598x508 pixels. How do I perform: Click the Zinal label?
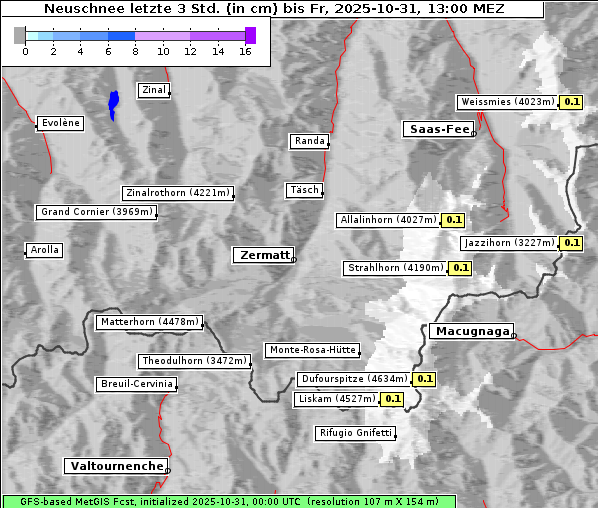coord(154,90)
